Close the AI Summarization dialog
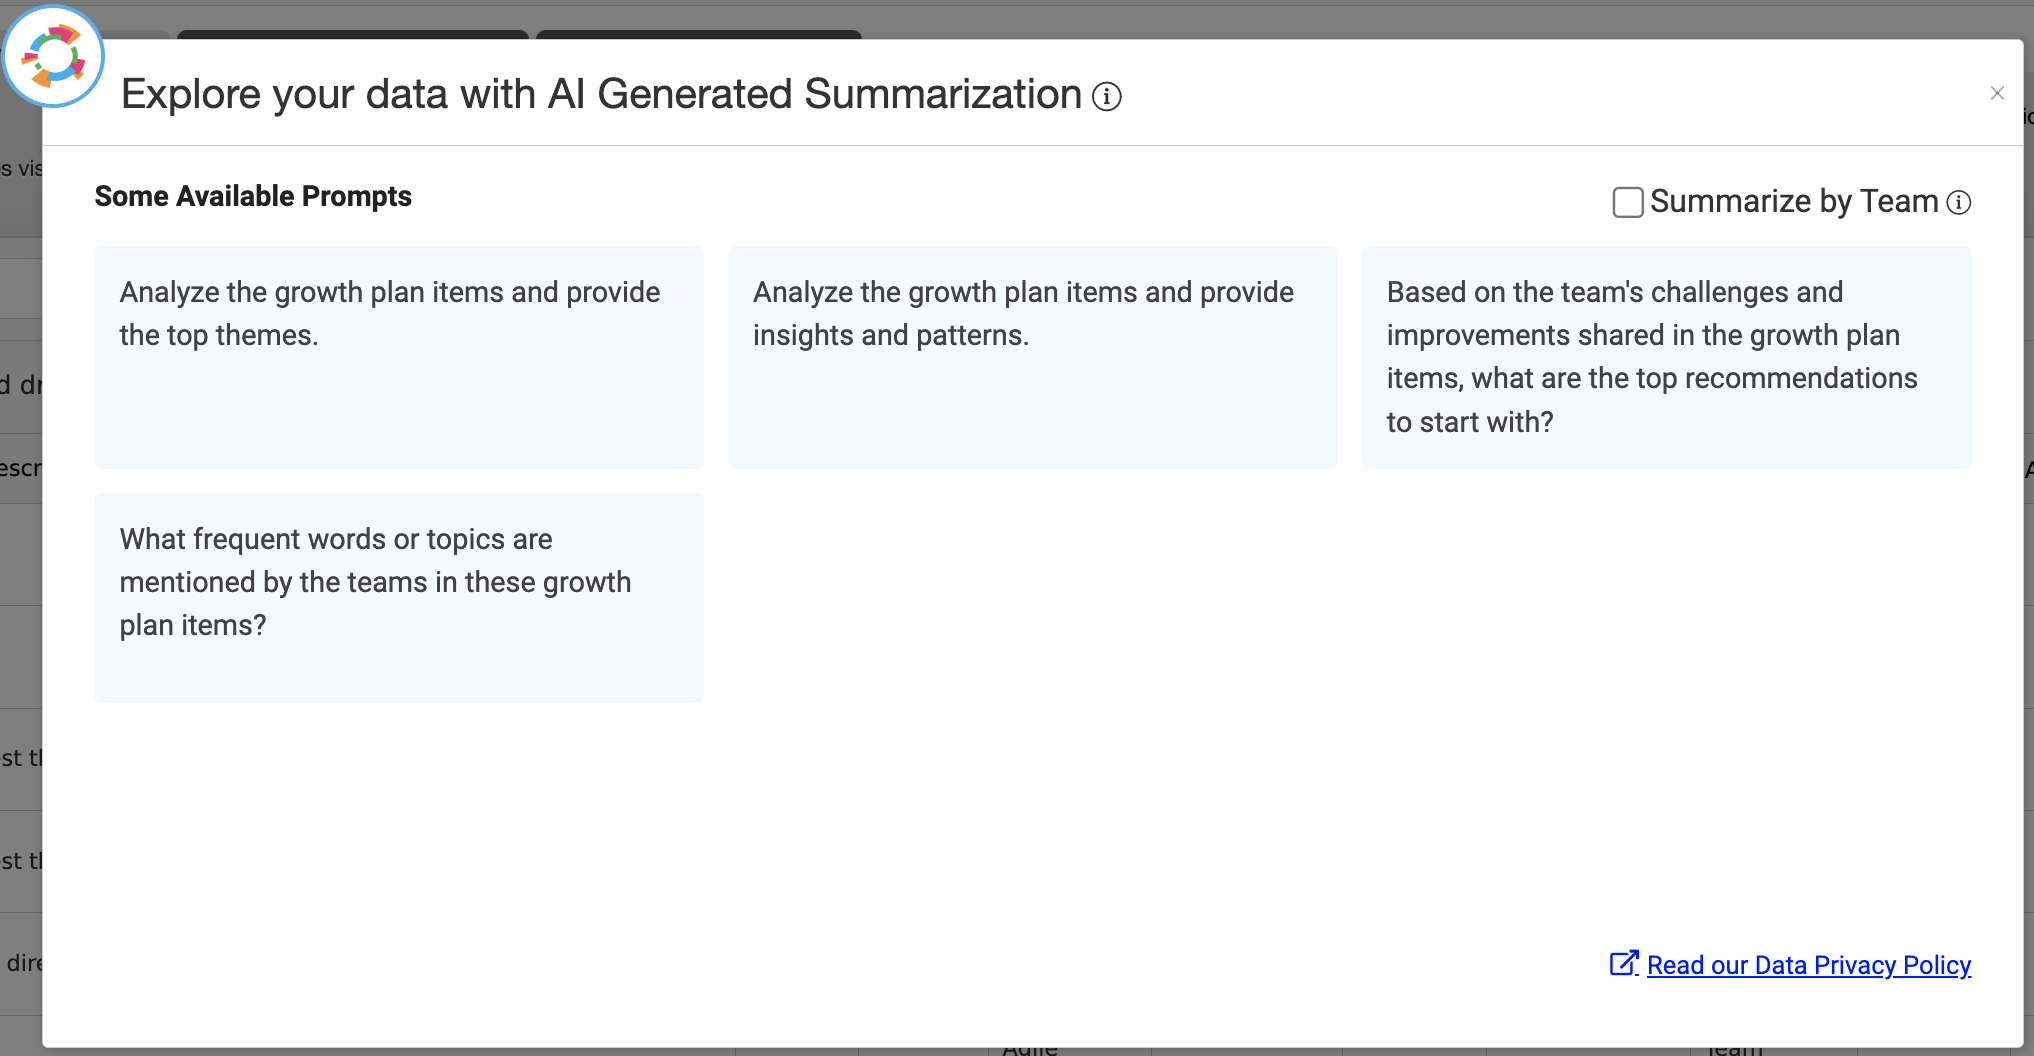The width and height of the screenshot is (2034, 1056). pos(1997,93)
